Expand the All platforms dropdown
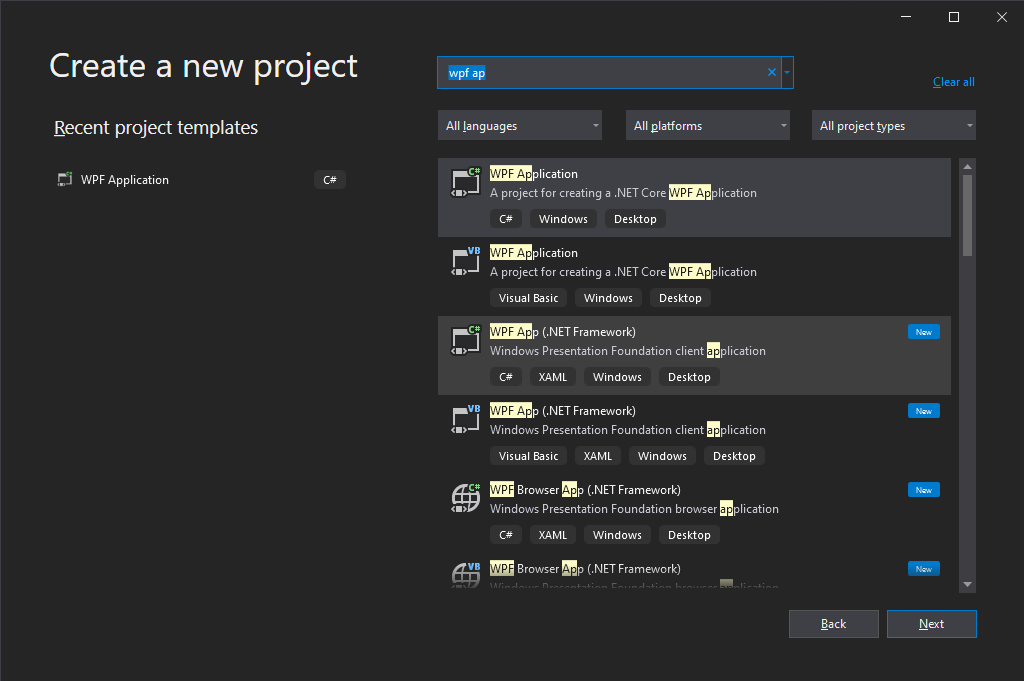Viewport: 1024px width, 681px height. click(x=708, y=125)
